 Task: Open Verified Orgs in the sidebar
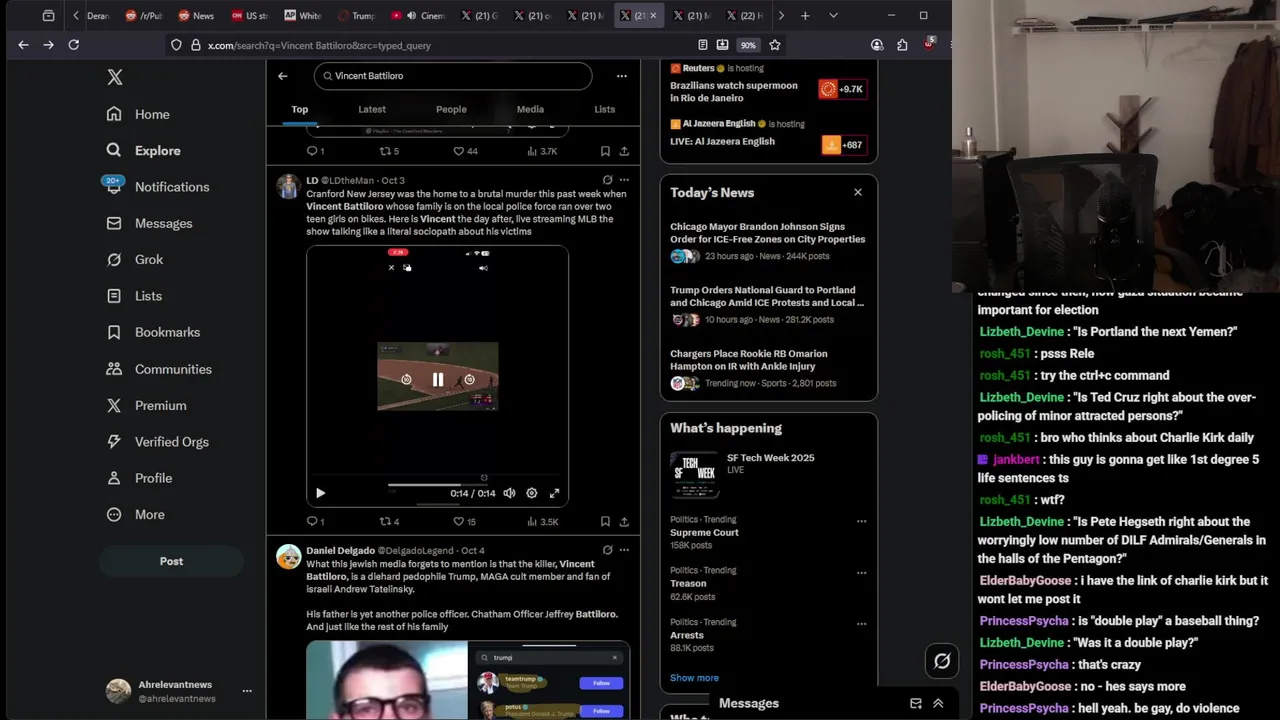[158, 441]
